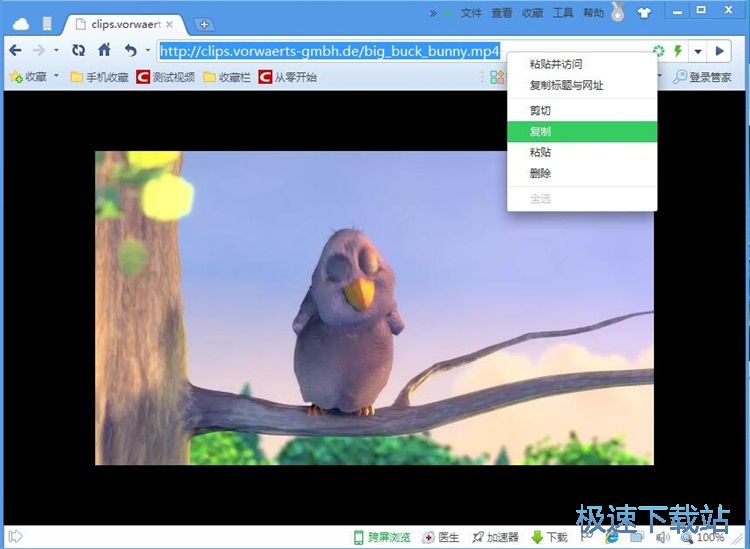Go to the home page
This screenshot has height=549, width=750.
104,50
